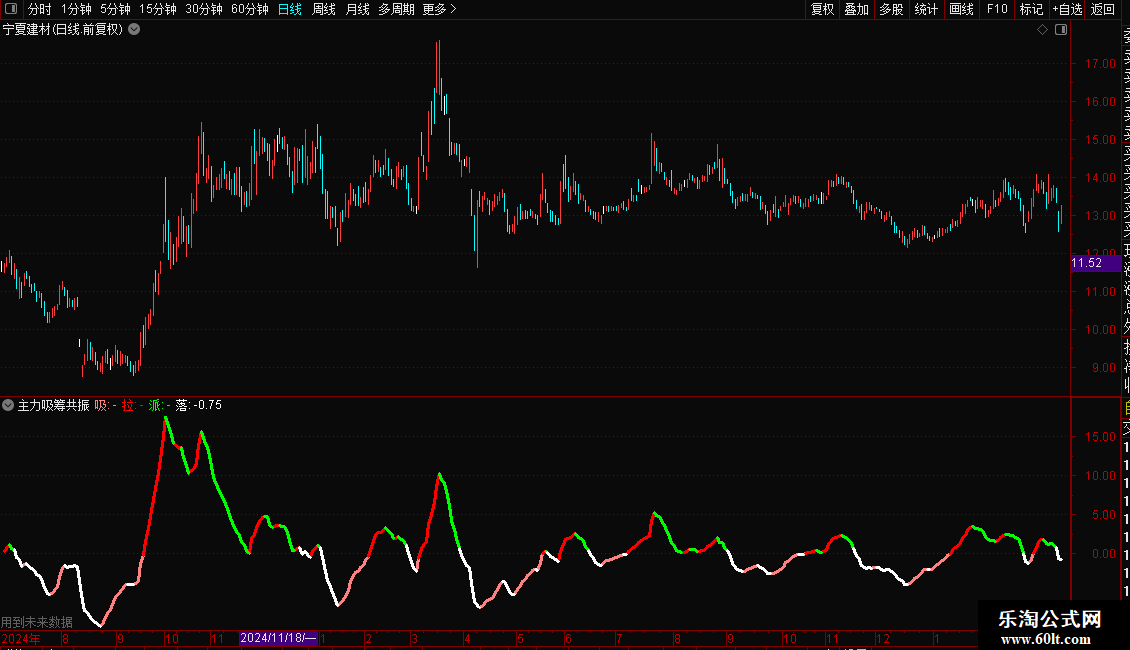Click the 返回 back button

coord(1103,9)
